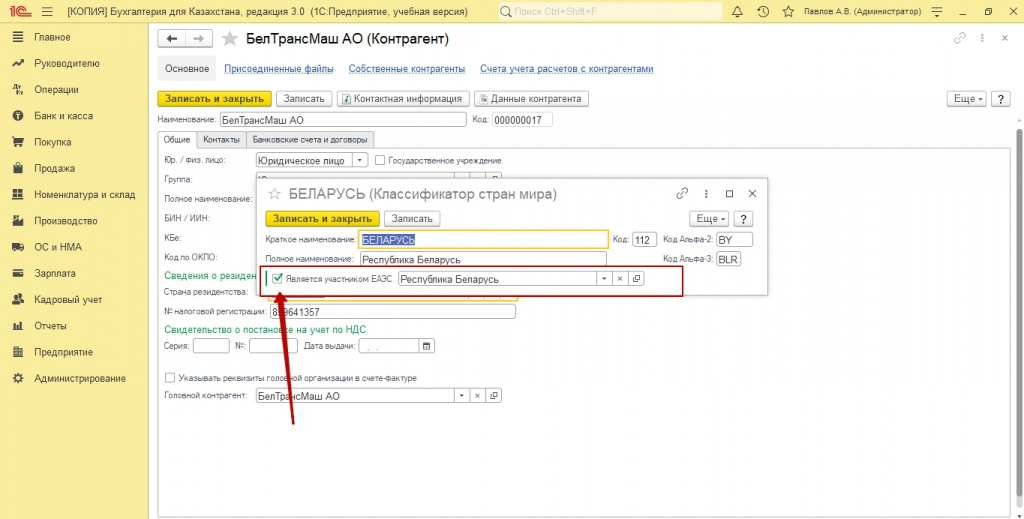This screenshot has width=1024, height=519.
Task: Open Присоединенные файлы link
Action: (x=279, y=69)
